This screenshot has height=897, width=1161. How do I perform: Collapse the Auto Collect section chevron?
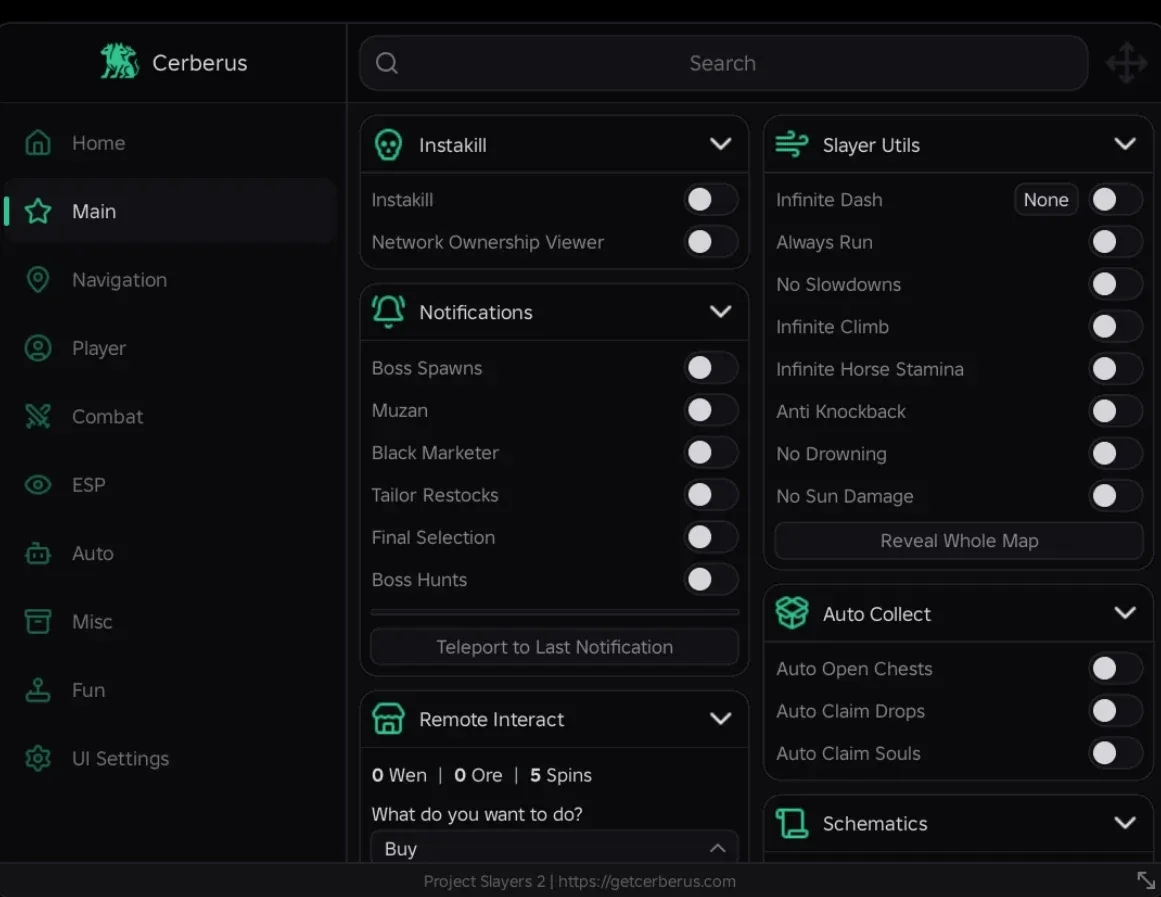1125,613
